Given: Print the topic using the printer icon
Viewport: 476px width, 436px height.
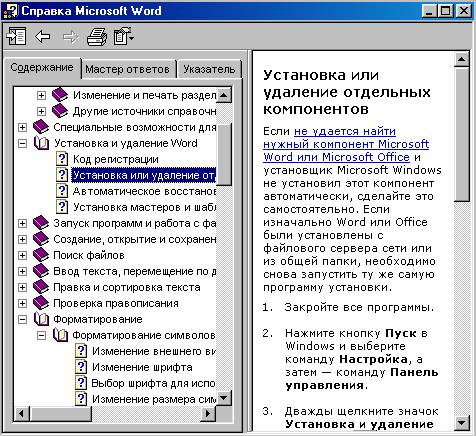Looking at the screenshot, I should [x=97, y=37].
